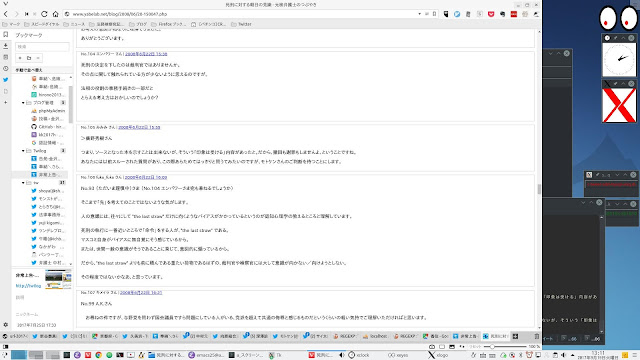Open the phpMyAdmin bookmark
The height and width of the screenshot is (360, 640).
48,111
